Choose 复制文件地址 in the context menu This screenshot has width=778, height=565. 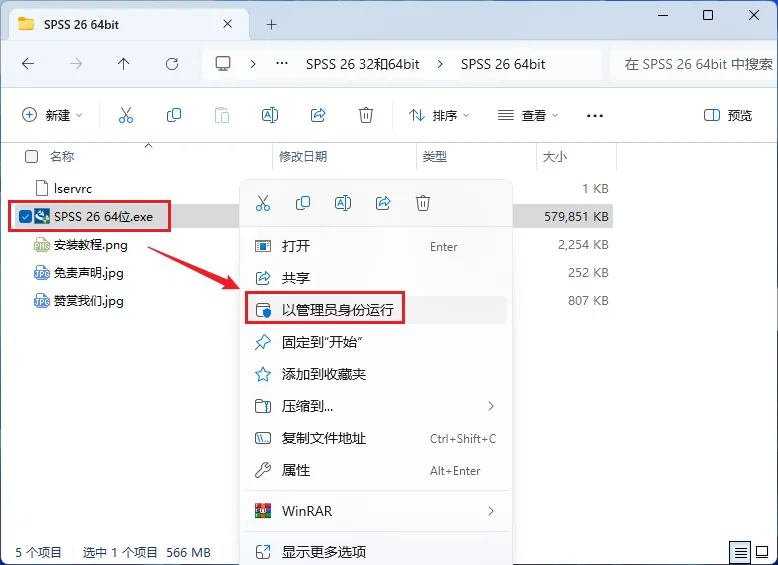click(376, 439)
